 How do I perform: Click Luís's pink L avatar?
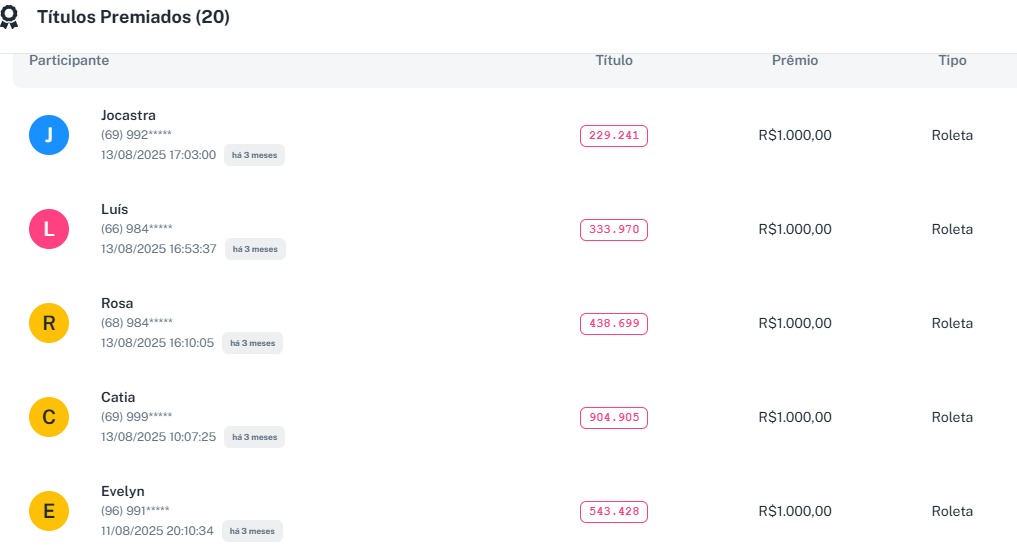pos(49,229)
